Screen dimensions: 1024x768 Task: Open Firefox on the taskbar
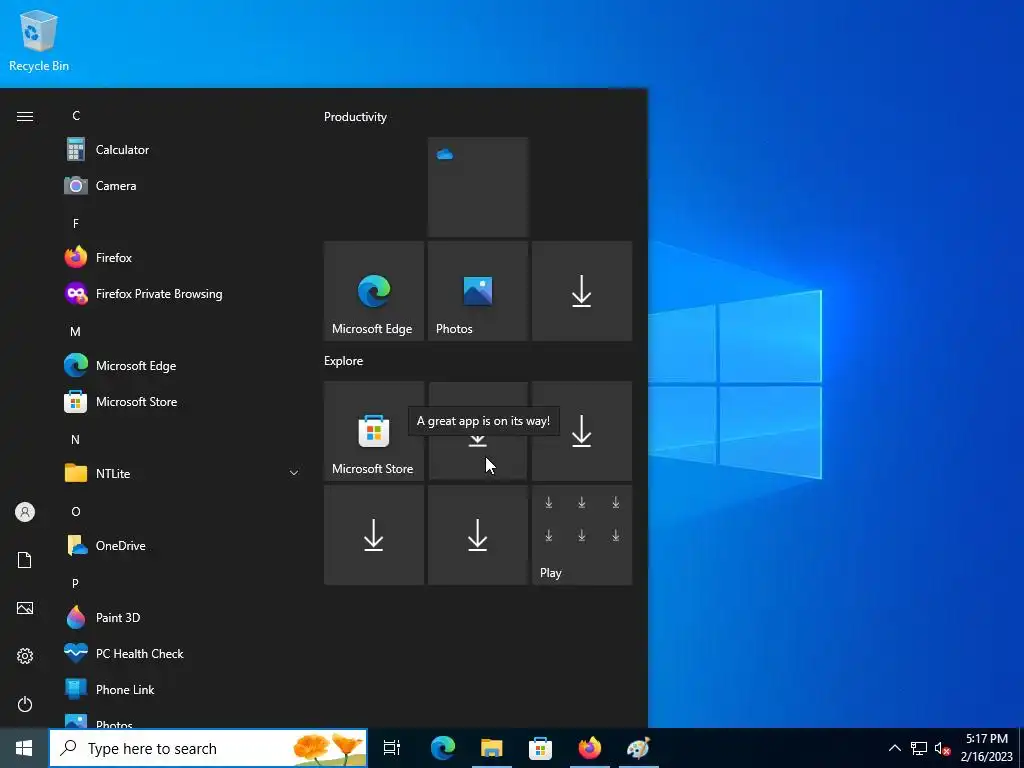pos(590,748)
